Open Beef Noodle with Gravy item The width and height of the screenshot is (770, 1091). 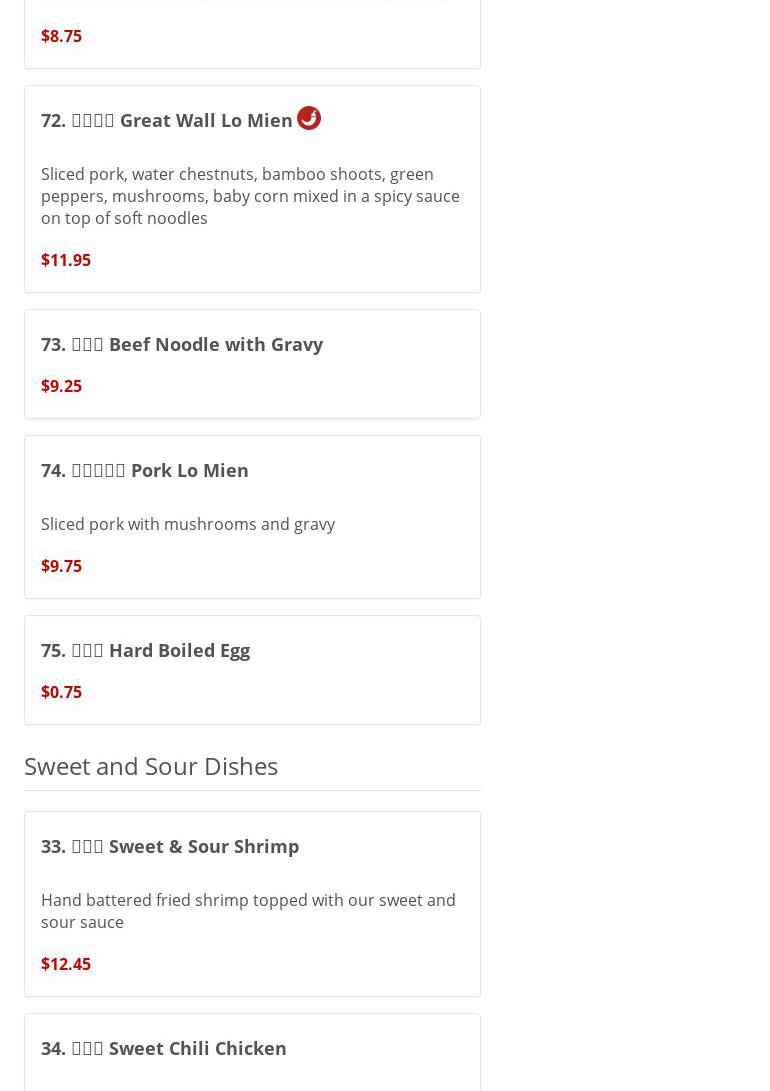pyautogui.click(x=182, y=344)
